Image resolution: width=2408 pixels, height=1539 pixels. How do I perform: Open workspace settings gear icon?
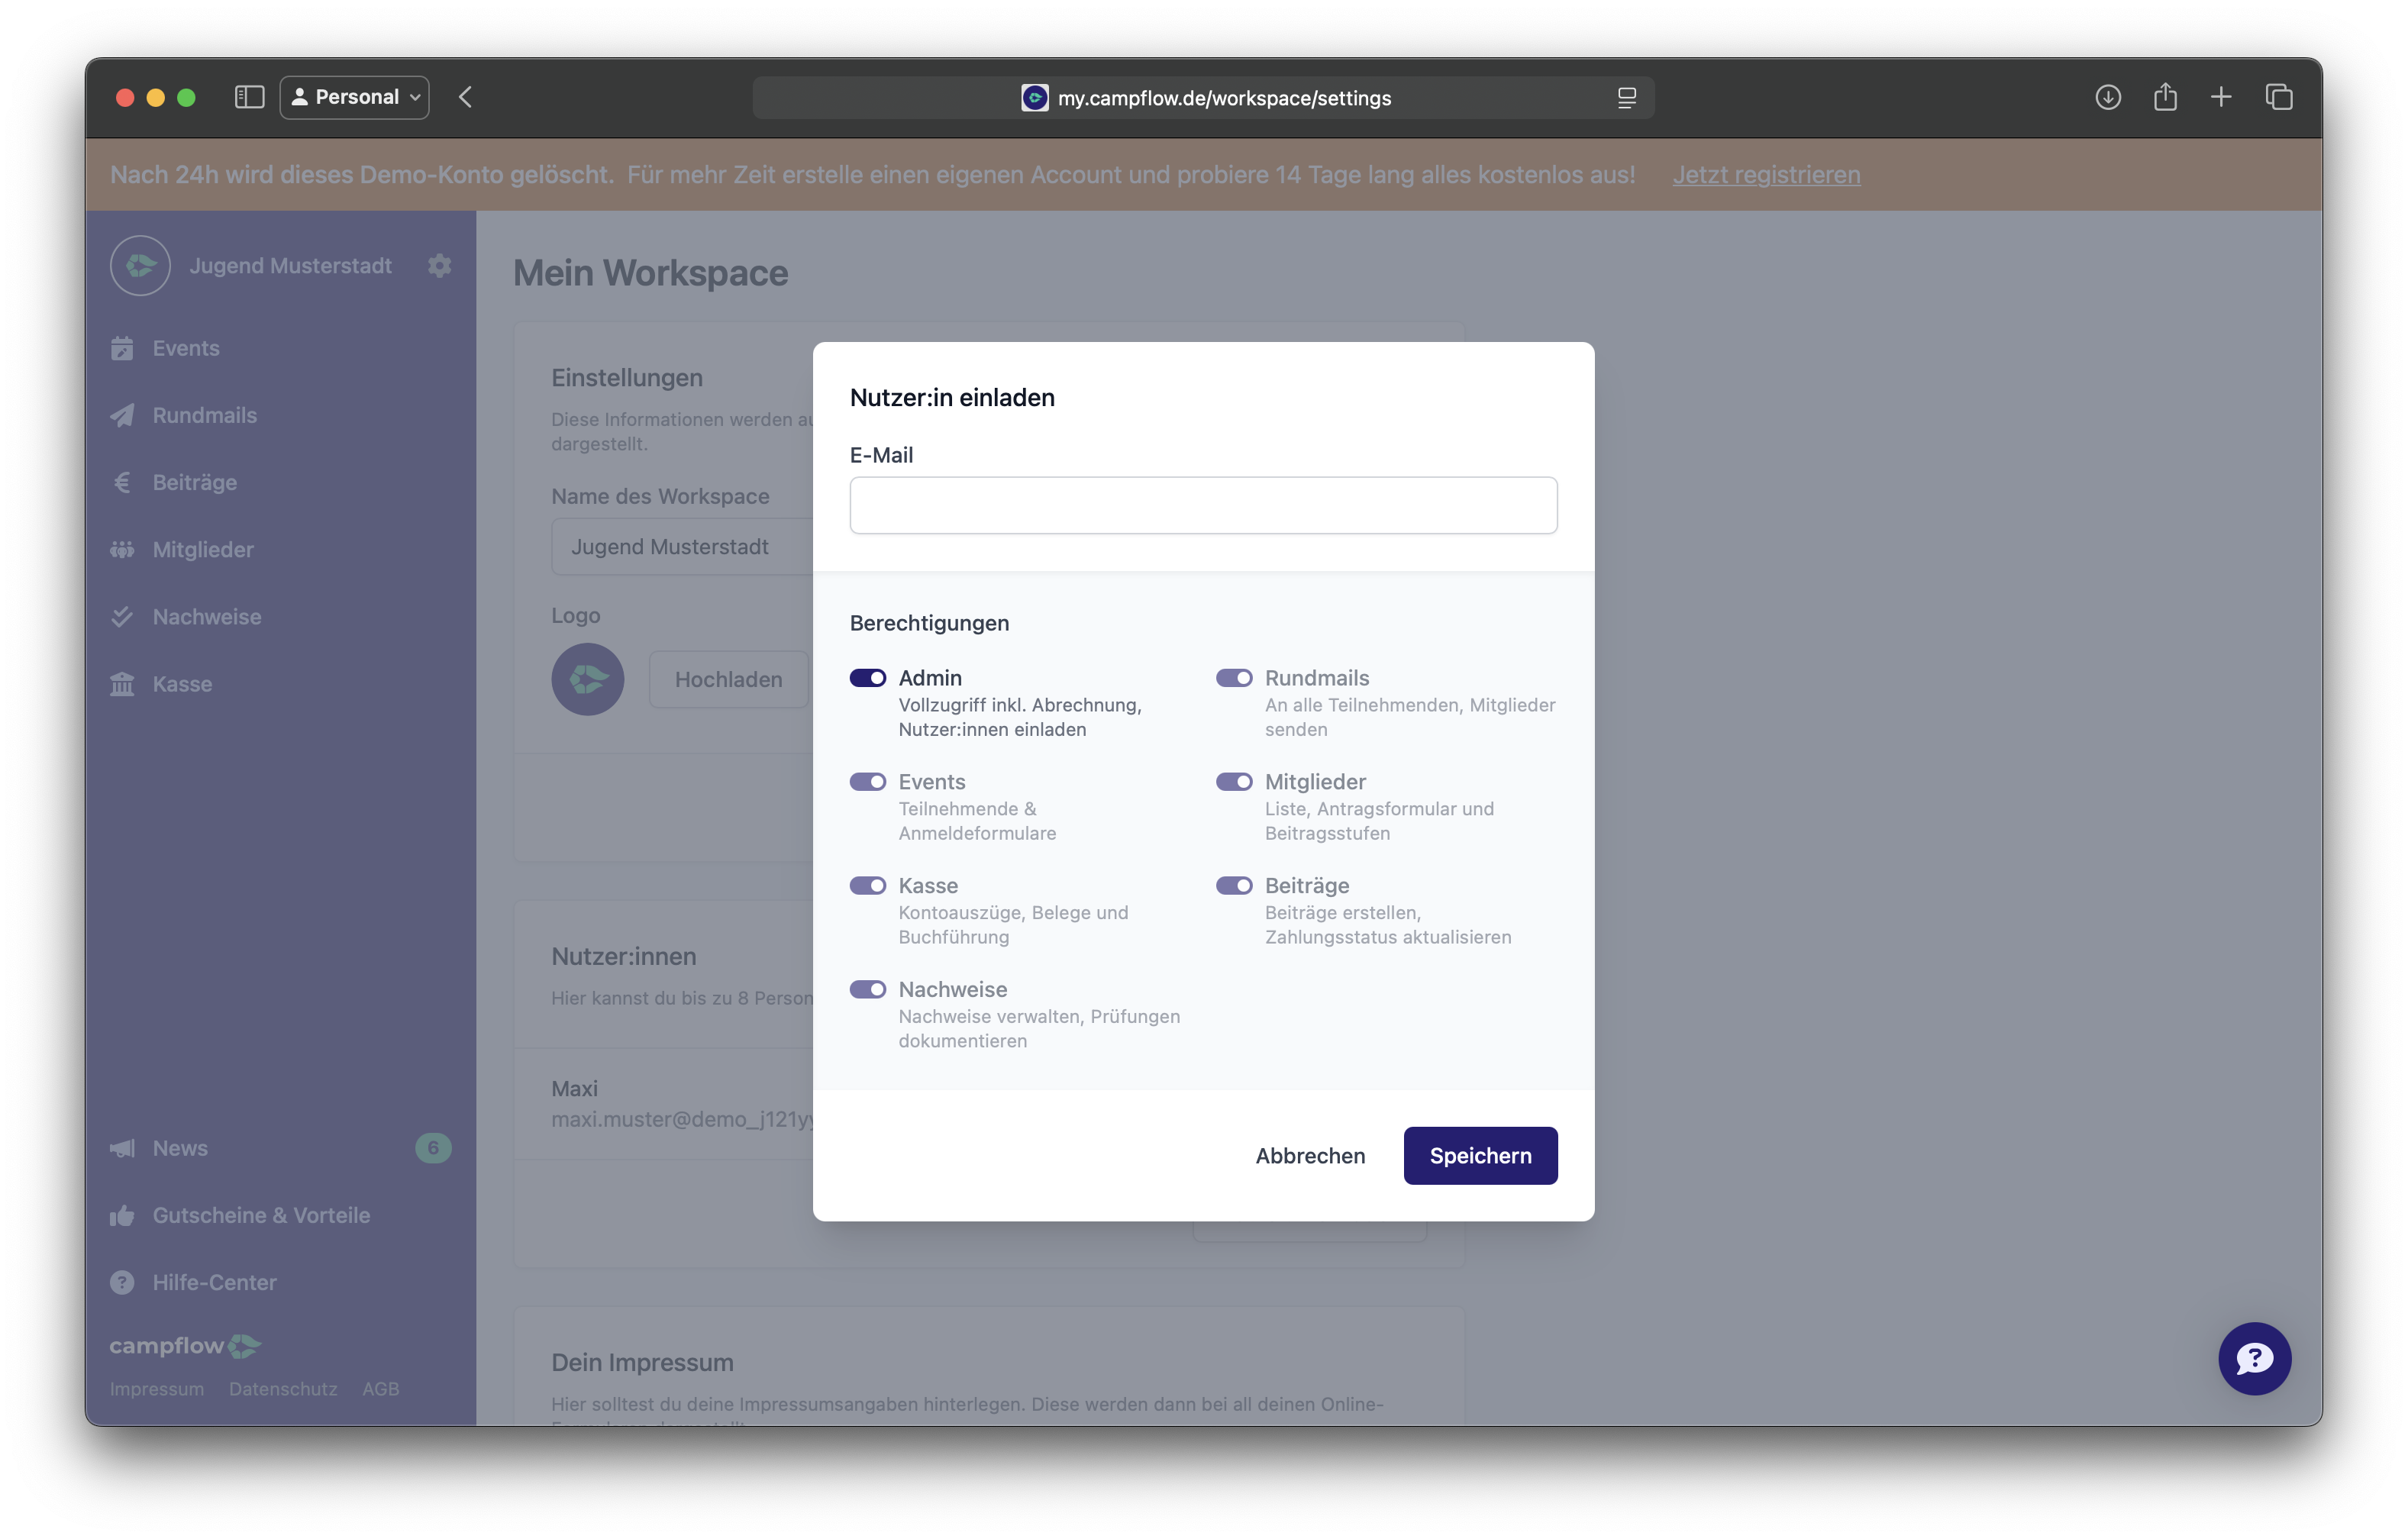439,265
